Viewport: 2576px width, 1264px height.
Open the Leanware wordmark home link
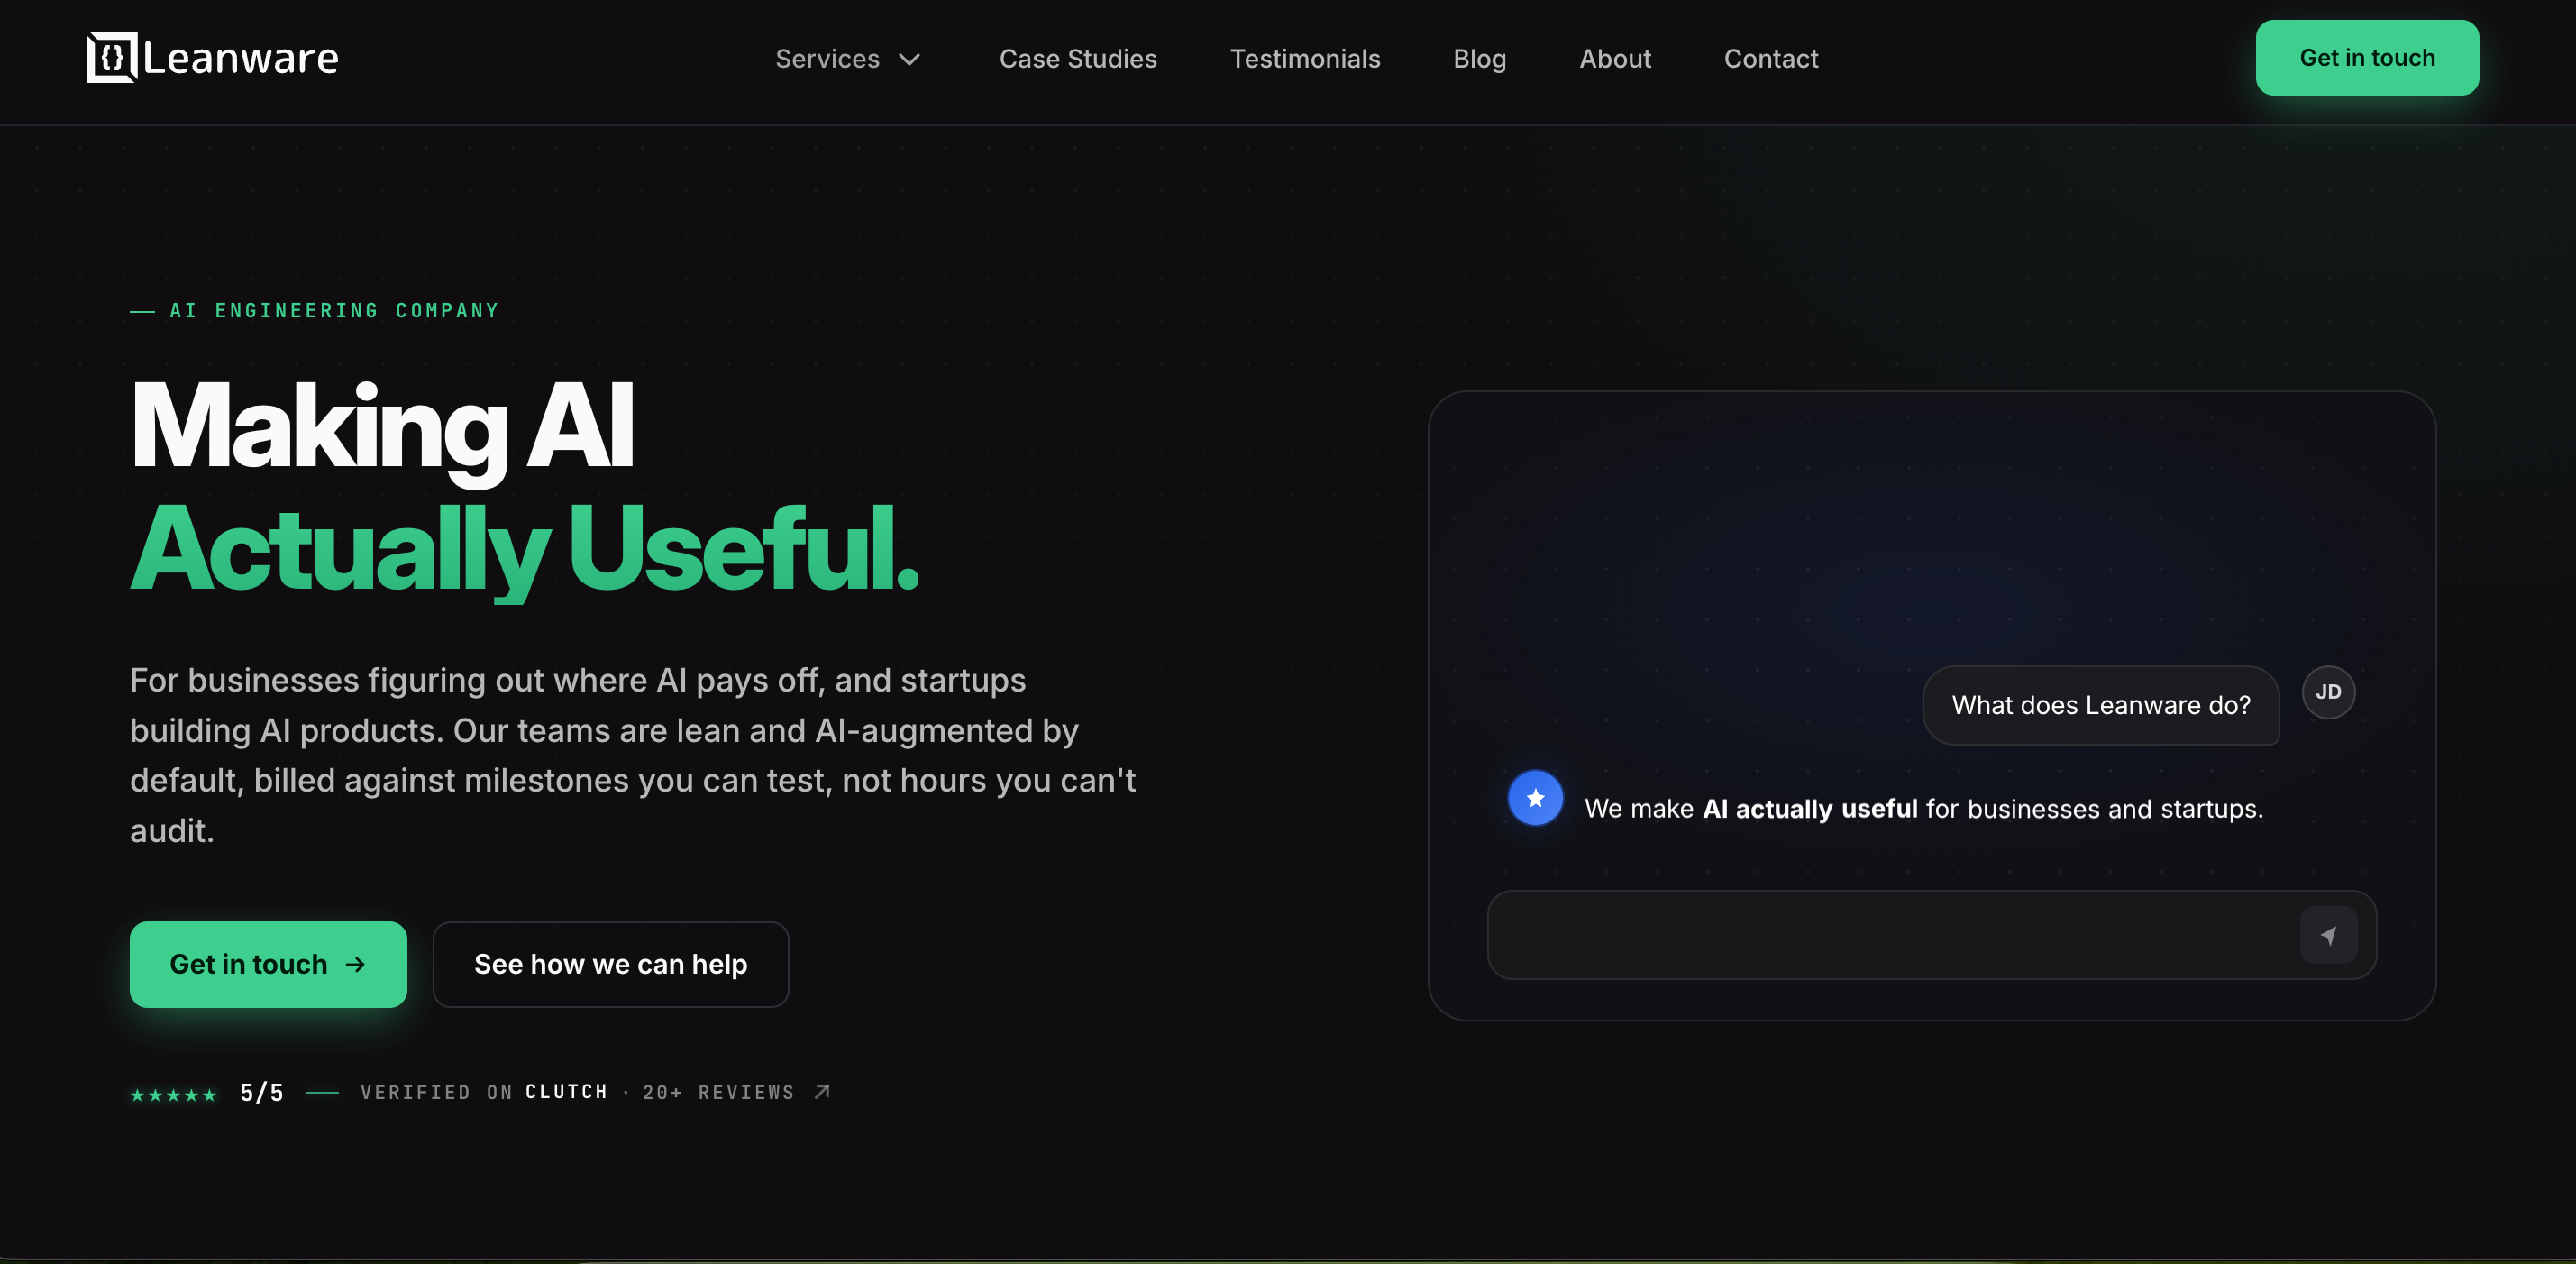240,58
